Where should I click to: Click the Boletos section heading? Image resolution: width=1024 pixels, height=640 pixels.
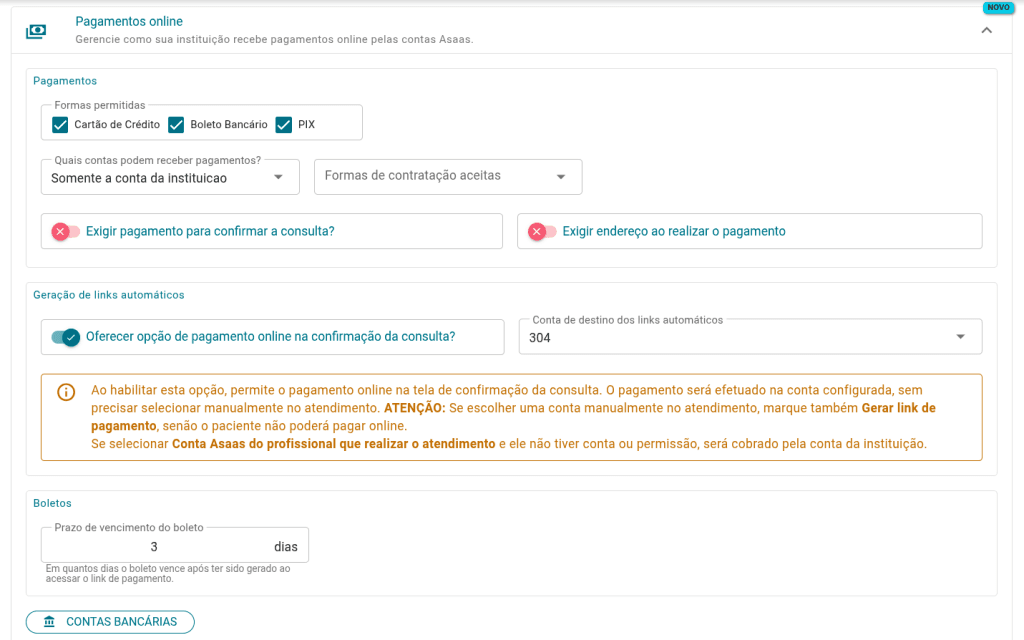click(x=52, y=504)
